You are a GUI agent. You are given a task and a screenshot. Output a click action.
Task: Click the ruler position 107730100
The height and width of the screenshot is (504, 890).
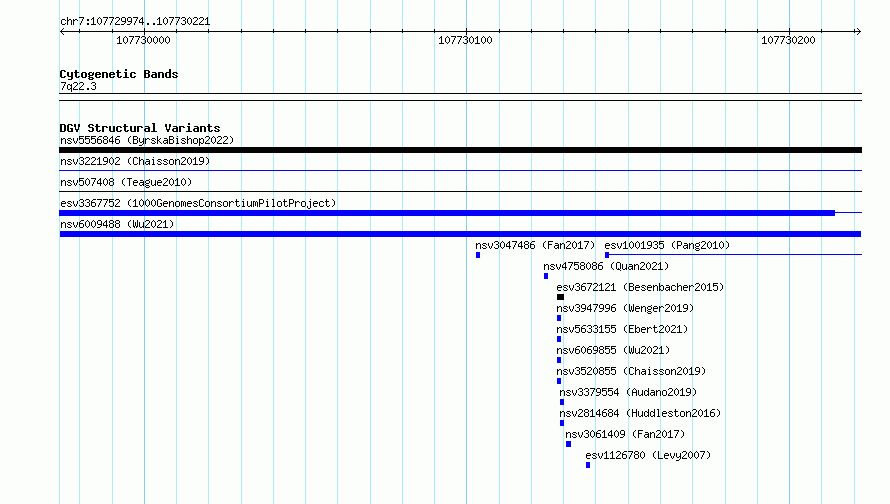coord(465,40)
